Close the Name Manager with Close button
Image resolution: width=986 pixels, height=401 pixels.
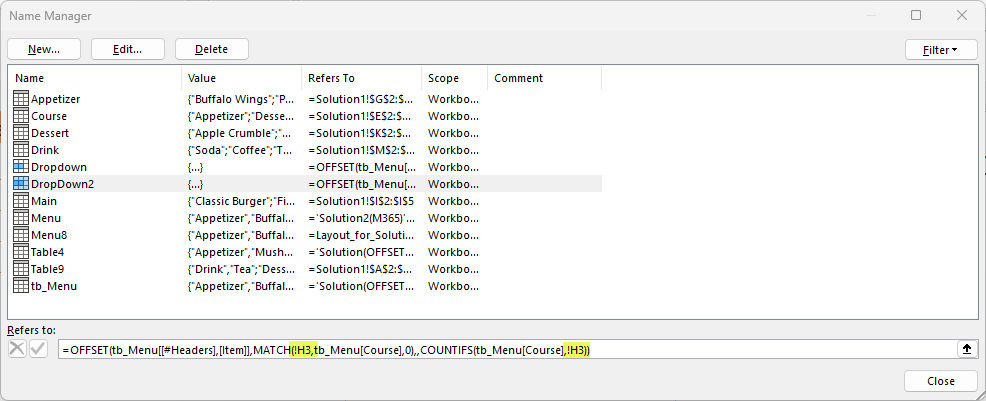click(940, 381)
